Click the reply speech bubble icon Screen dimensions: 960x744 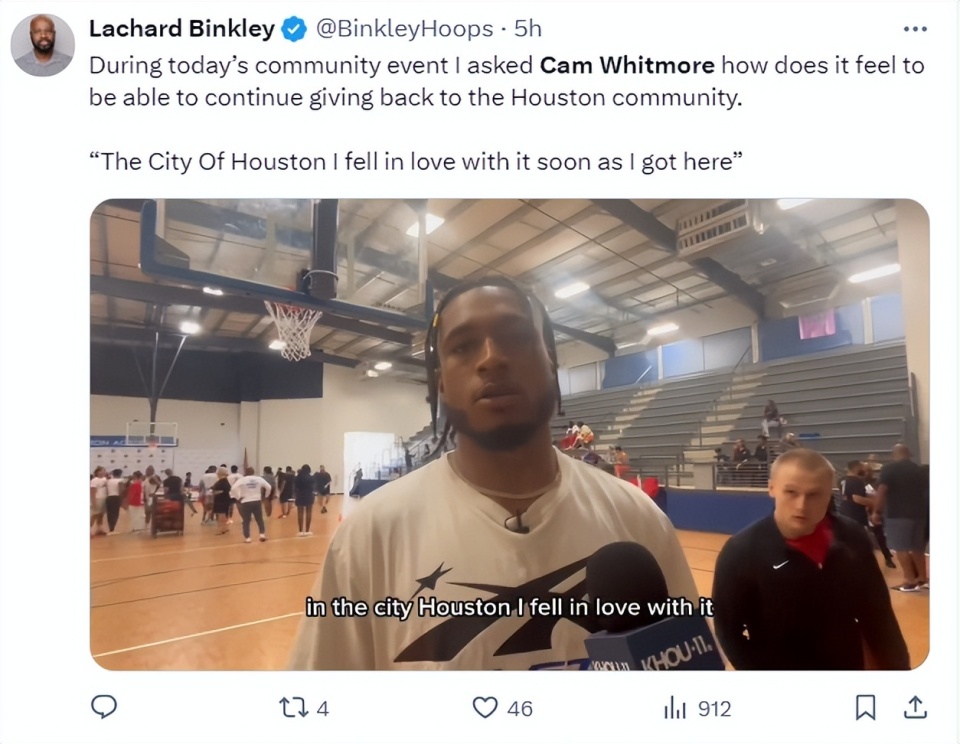click(104, 707)
